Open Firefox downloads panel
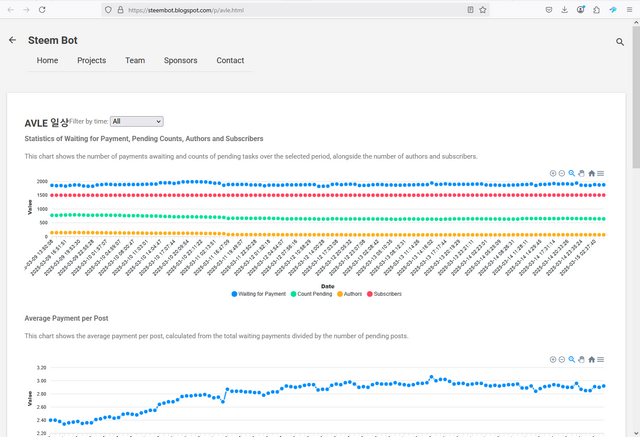 pos(565,9)
